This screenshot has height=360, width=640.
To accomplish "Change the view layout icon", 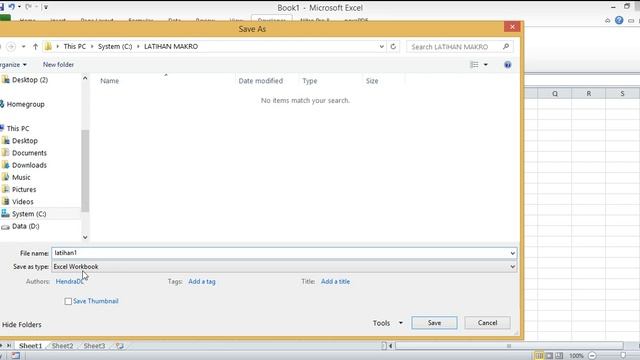I will pyautogui.click(x=474, y=64).
